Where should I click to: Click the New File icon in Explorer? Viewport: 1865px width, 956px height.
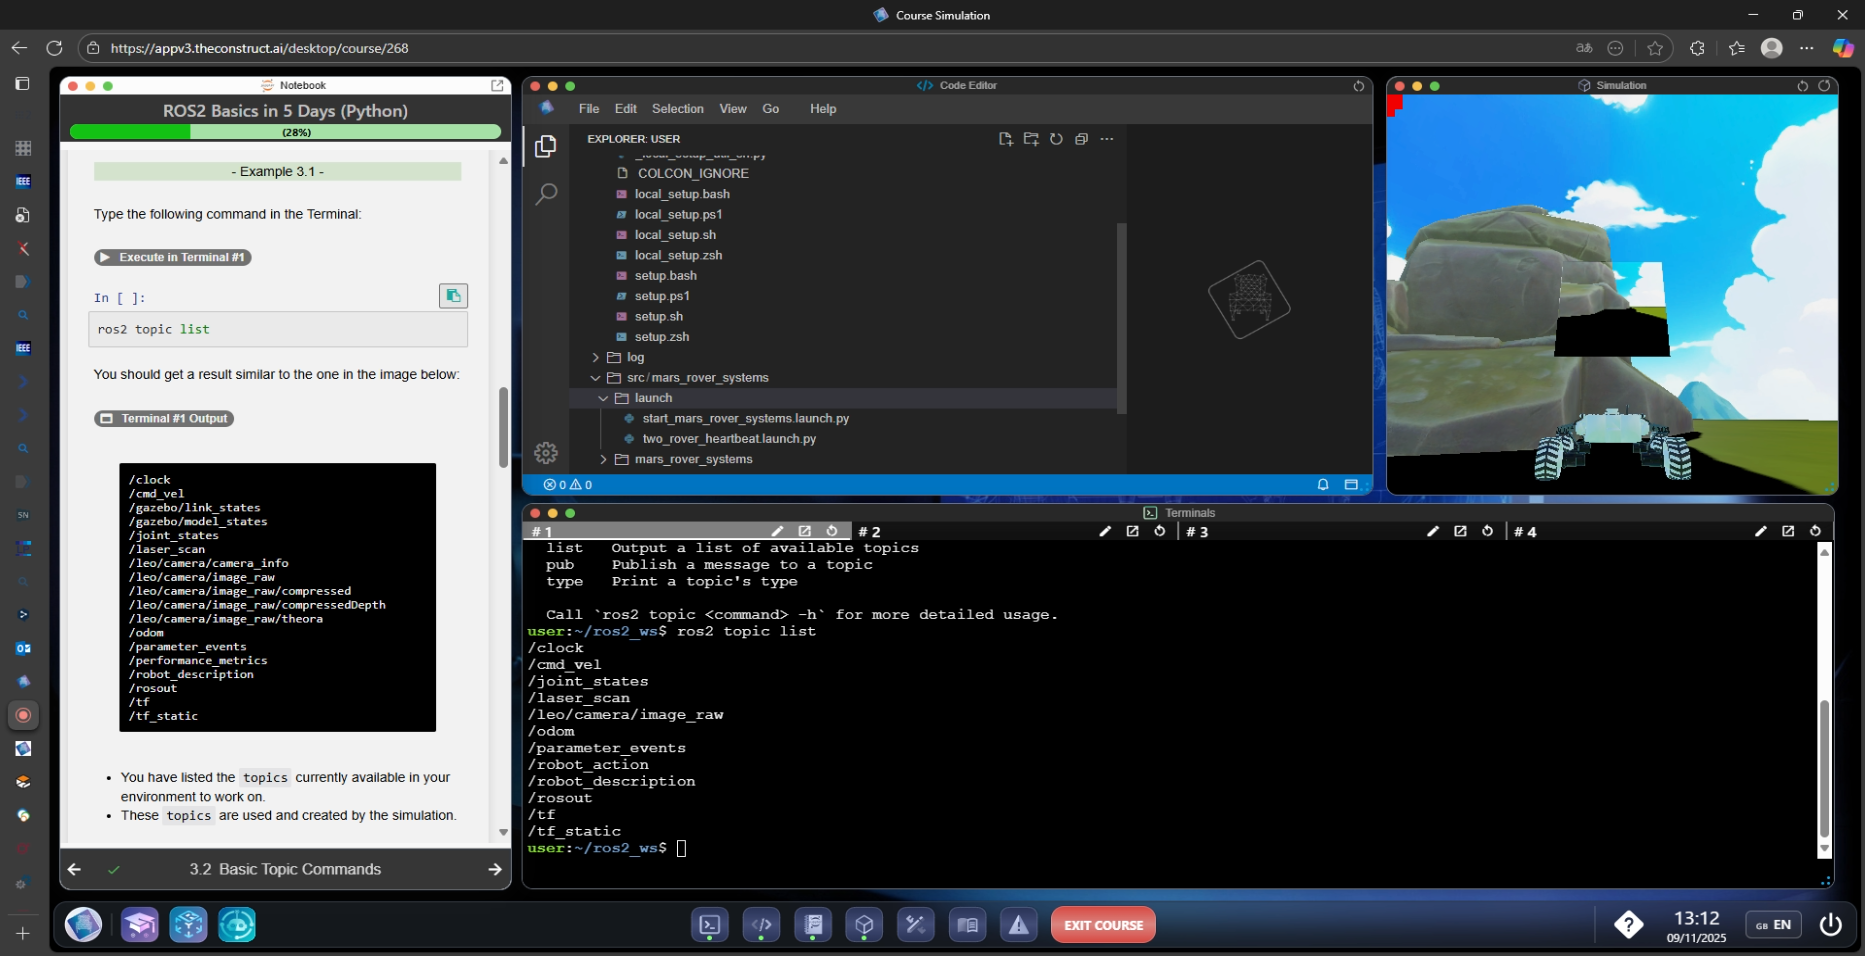point(1005,139)
